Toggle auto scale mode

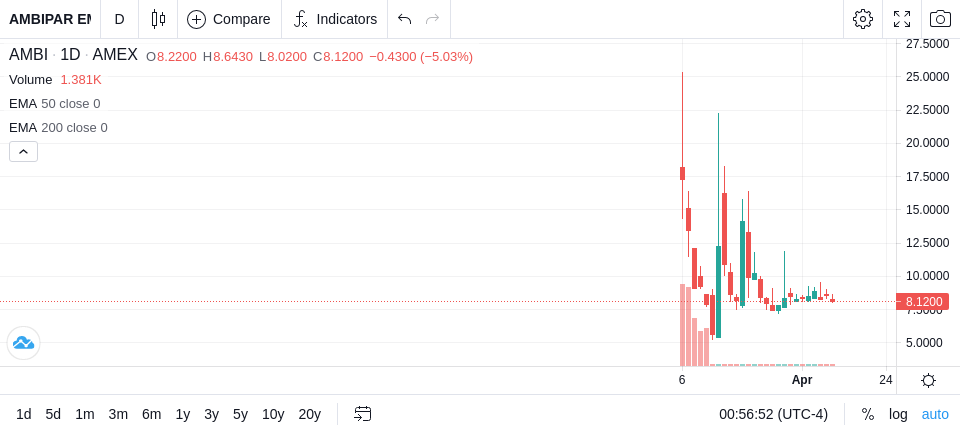pyautogui.click(x=935, y=414)
